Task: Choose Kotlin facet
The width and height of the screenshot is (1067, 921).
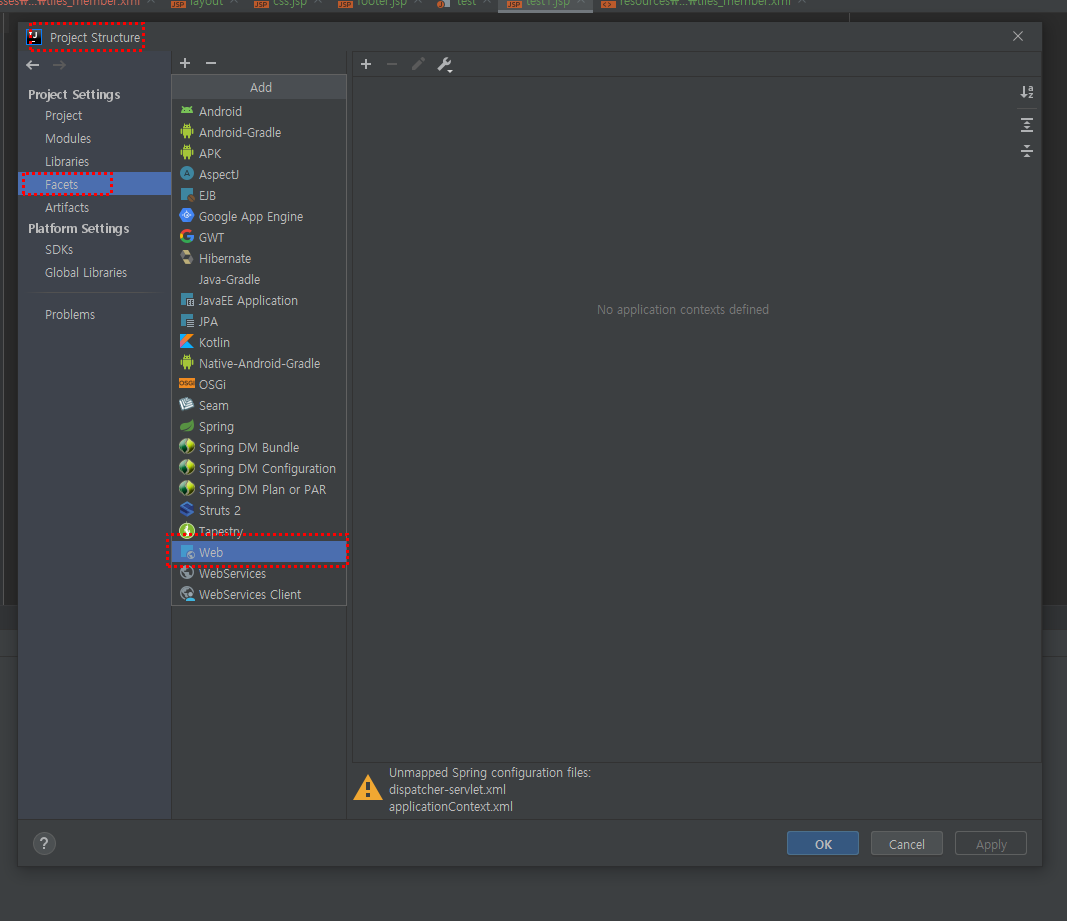Action: [259, 342]
